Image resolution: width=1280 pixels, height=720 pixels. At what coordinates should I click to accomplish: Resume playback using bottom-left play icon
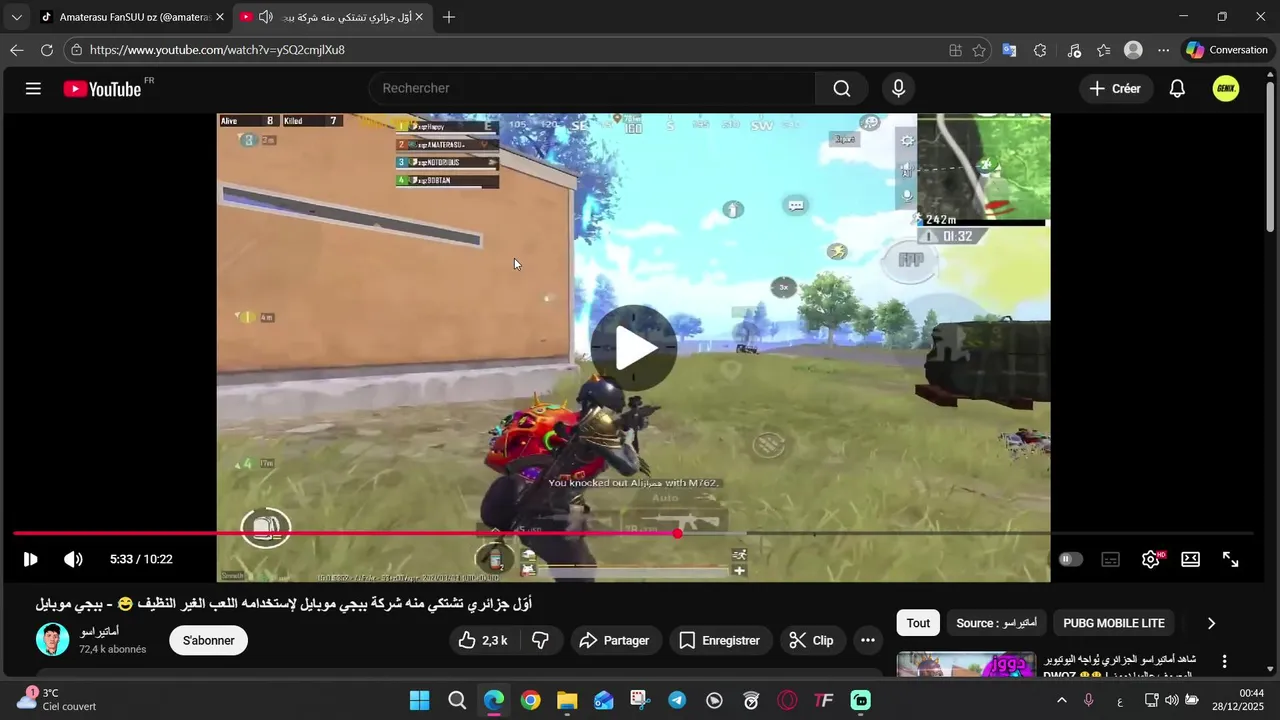point(30,559)
